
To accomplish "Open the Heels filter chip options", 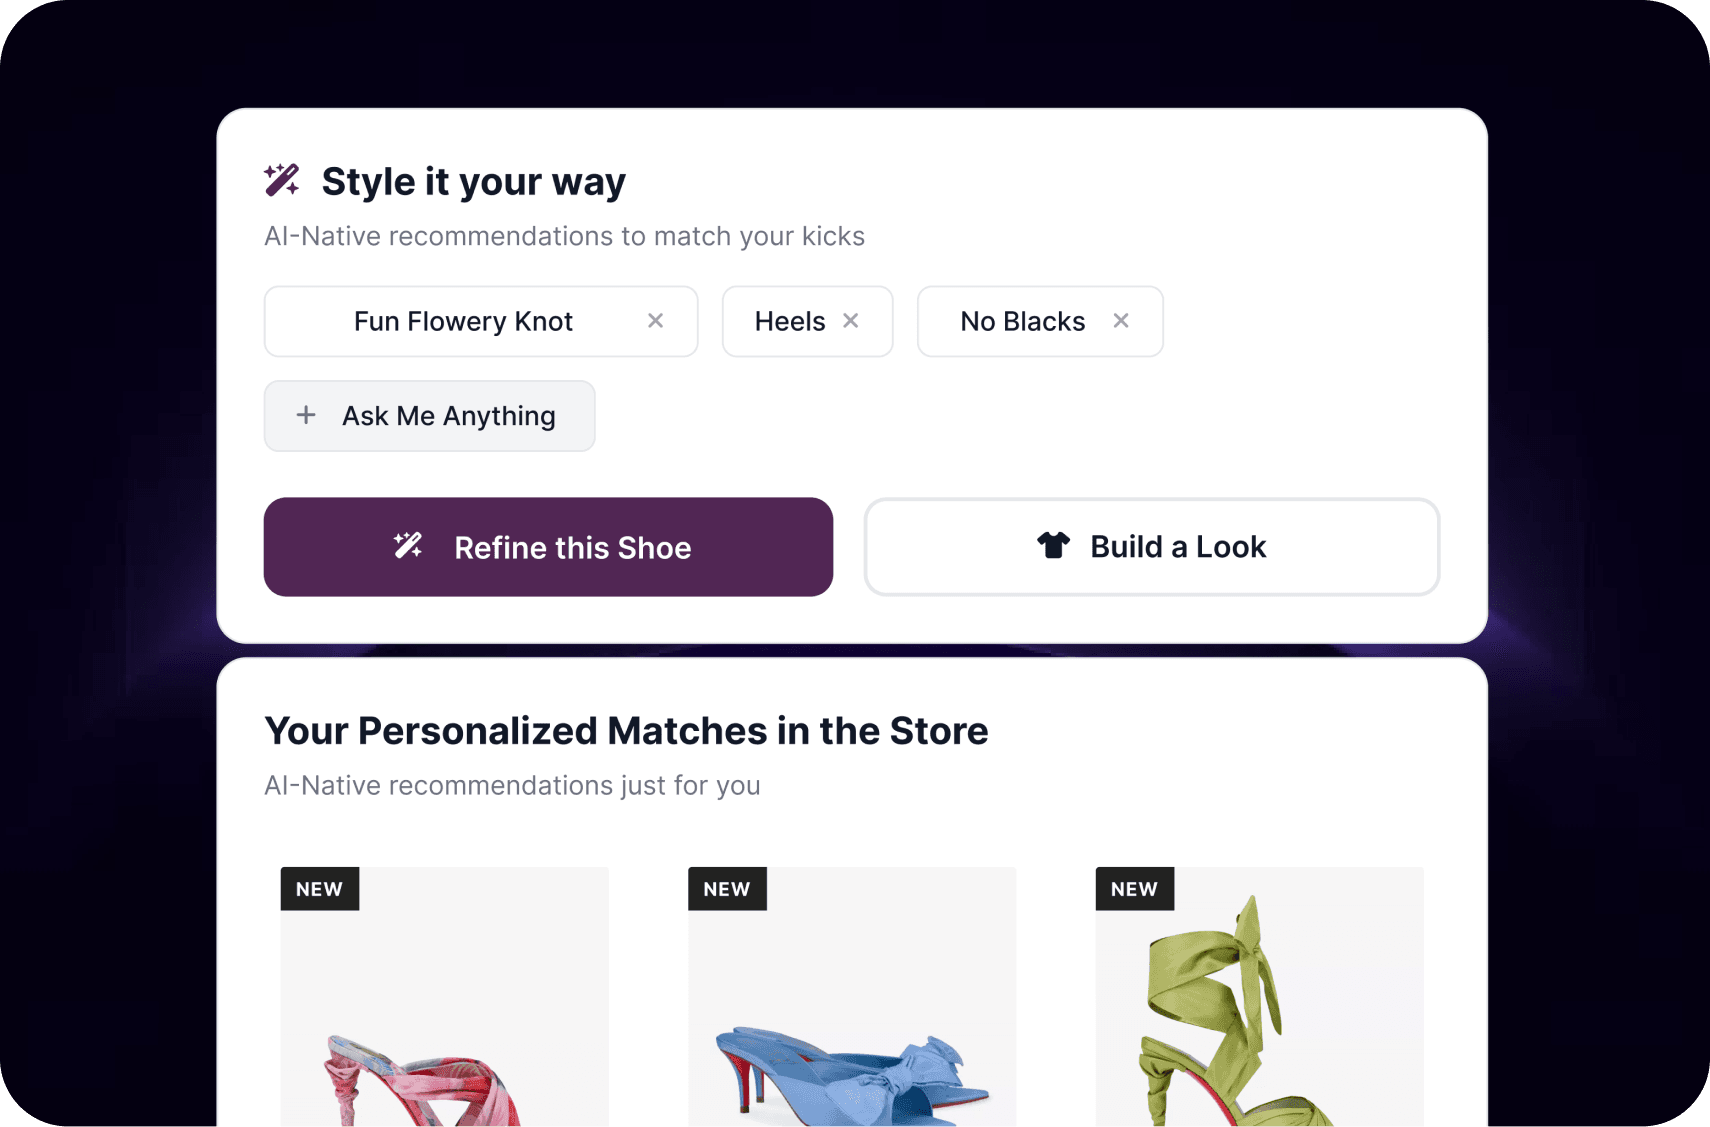I will [790, 320].
